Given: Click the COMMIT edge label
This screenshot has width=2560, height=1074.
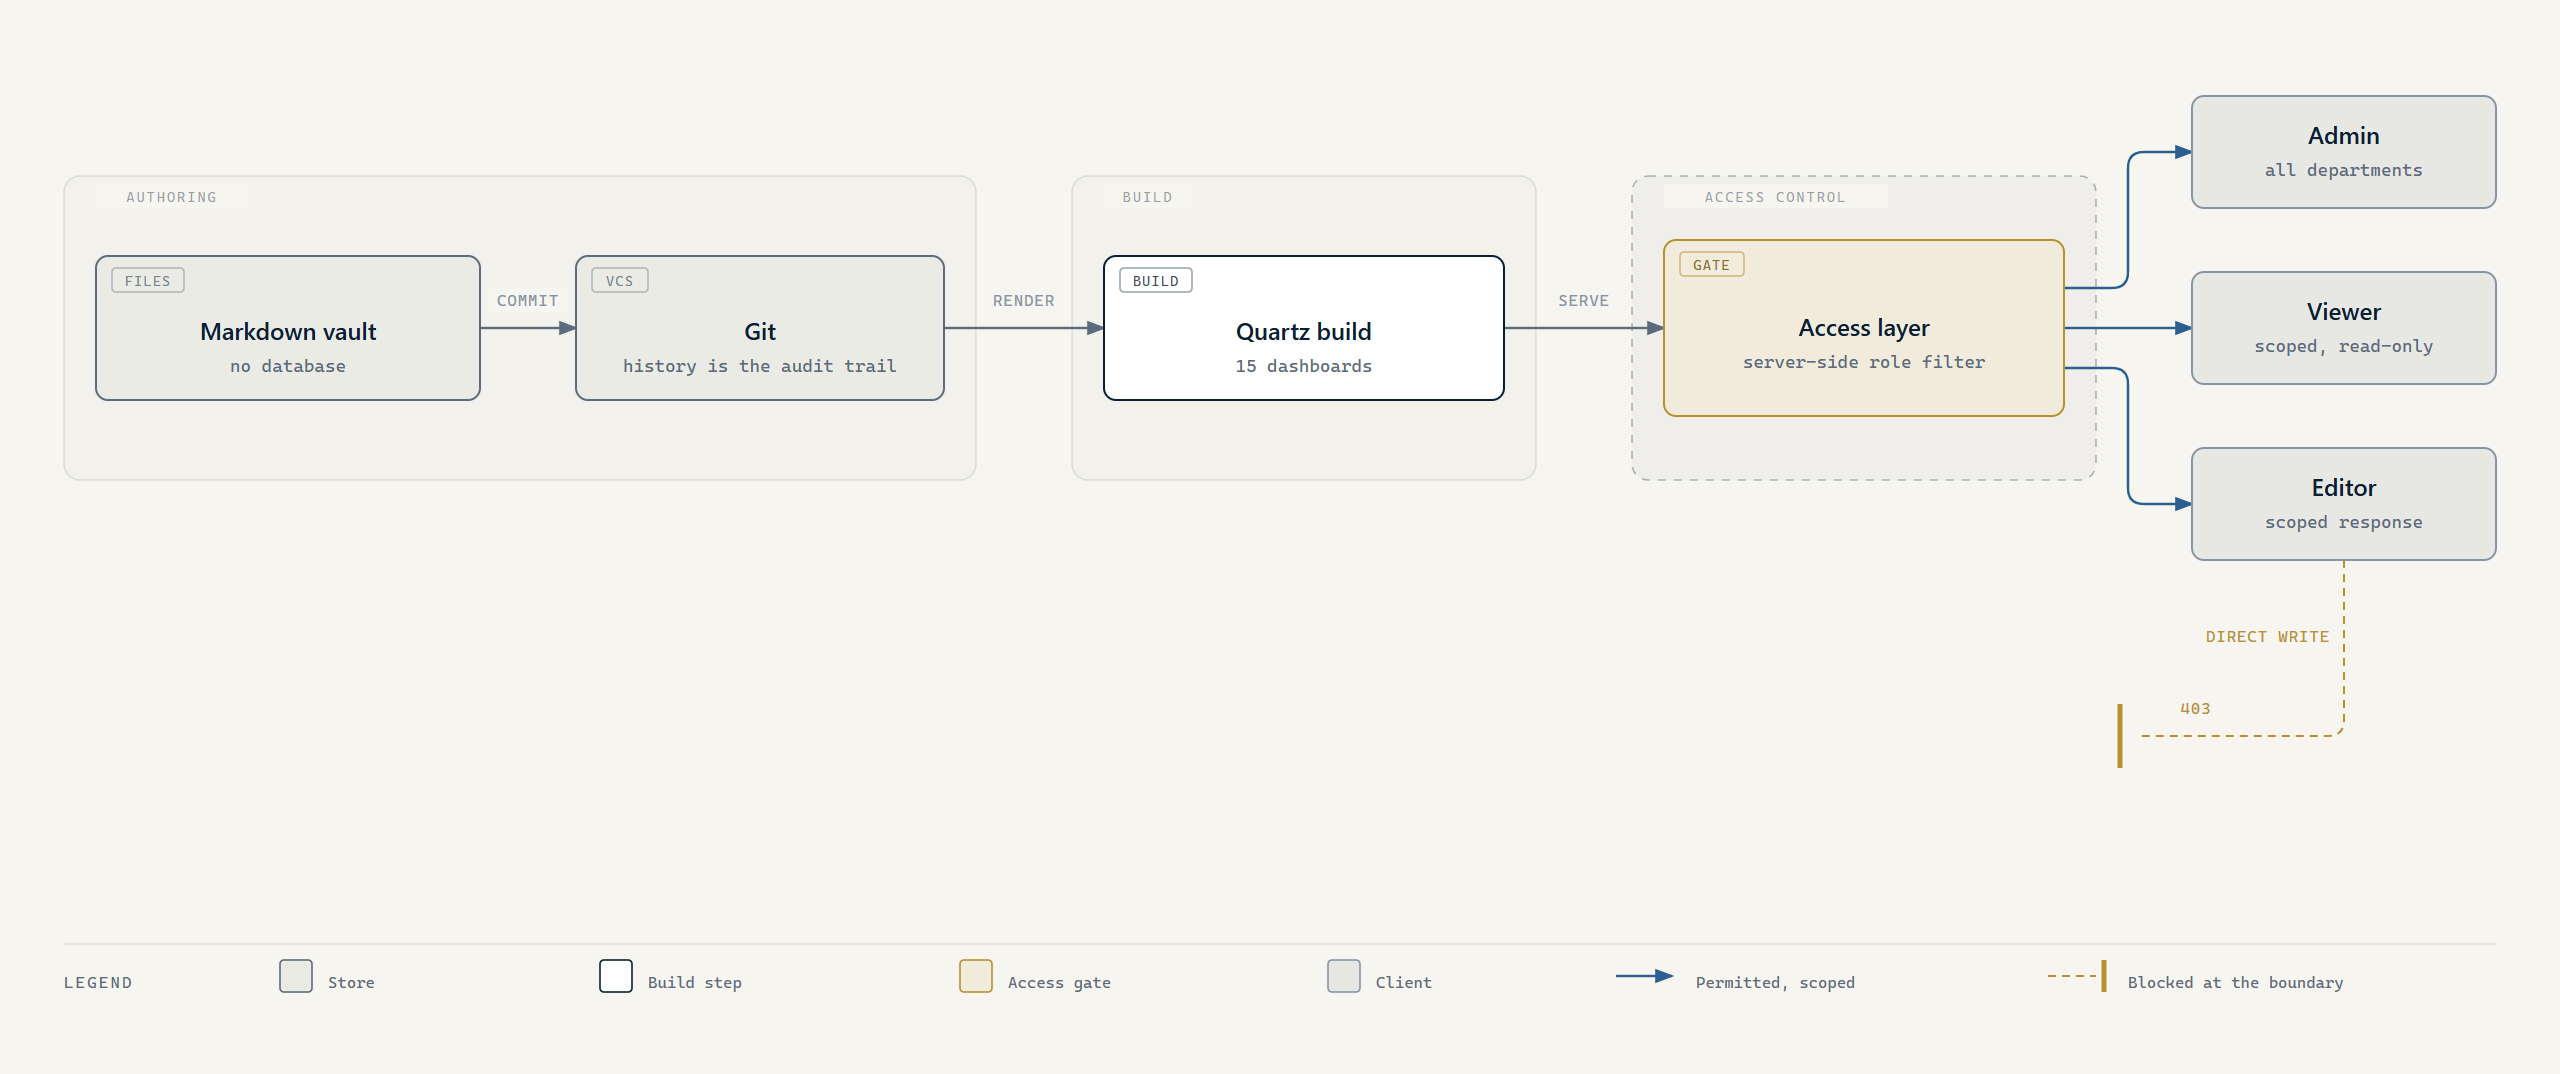Looking at the screenshot, I should tap(528, 301).
